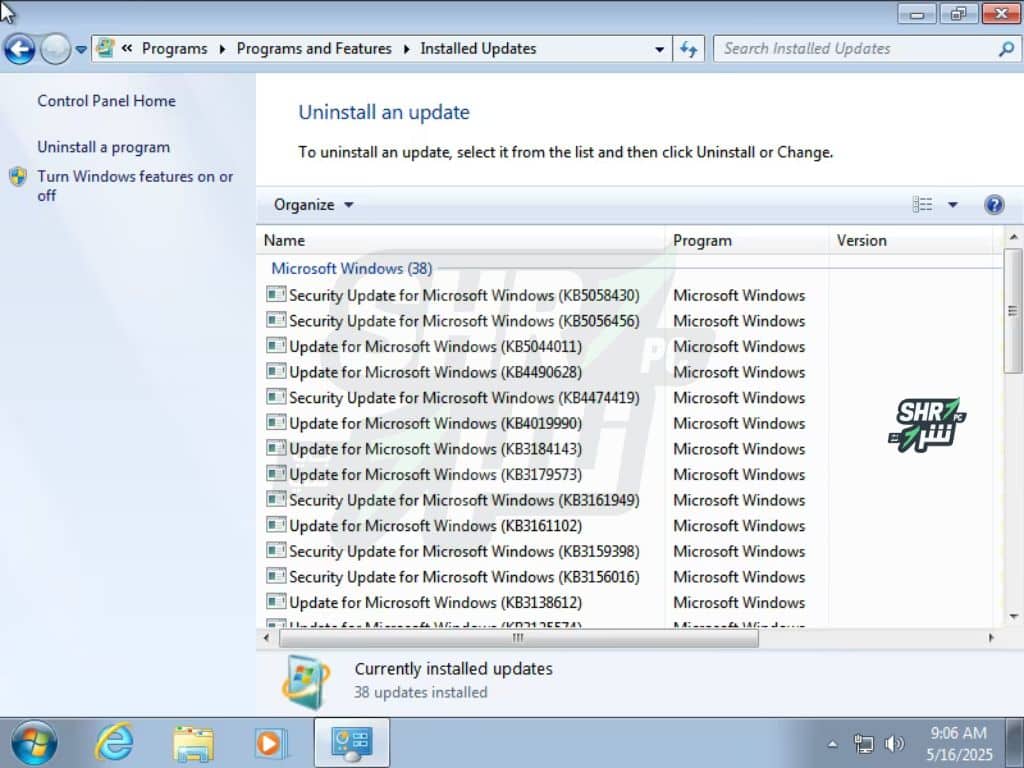The width and height of the screenshot is (1024, 768).
Task: Click the change view icon
Action: click(922, 205)
